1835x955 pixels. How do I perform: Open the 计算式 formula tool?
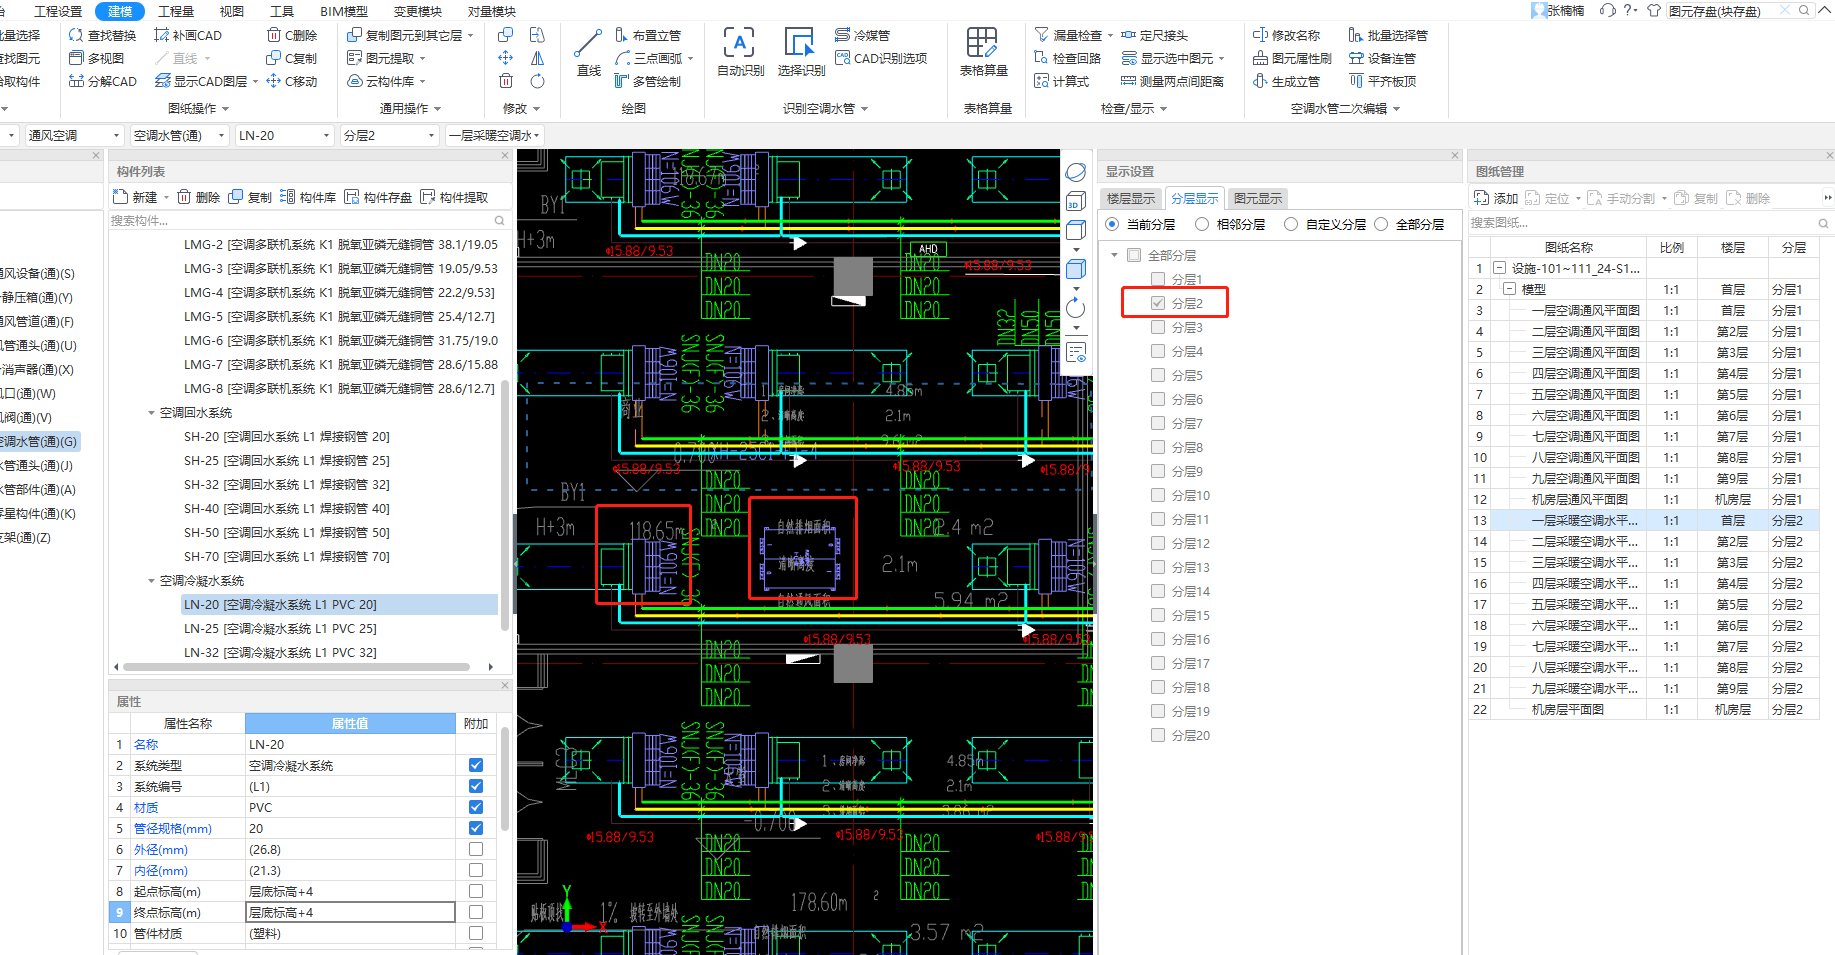coord(1062,81)
